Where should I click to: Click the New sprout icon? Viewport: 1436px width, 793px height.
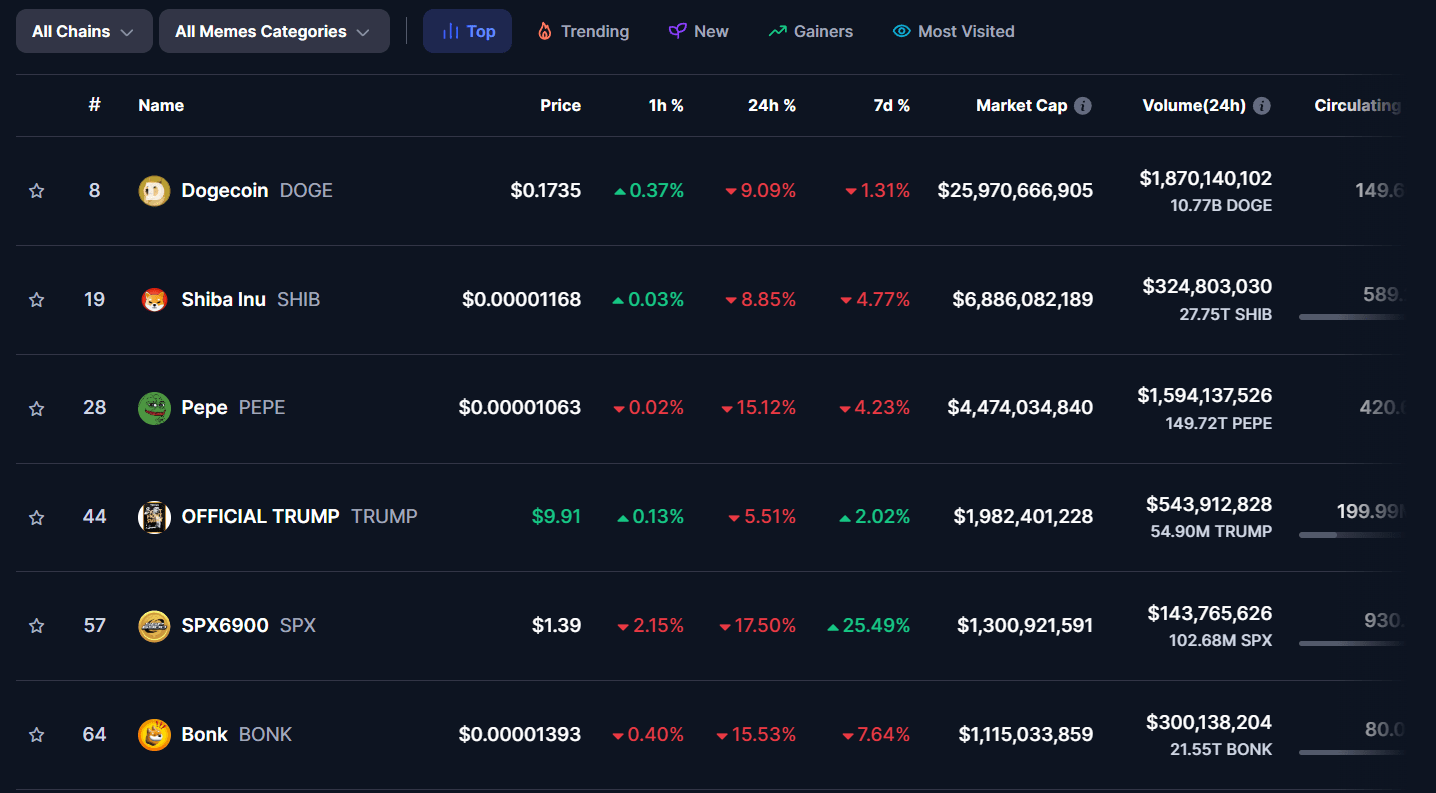677,31
